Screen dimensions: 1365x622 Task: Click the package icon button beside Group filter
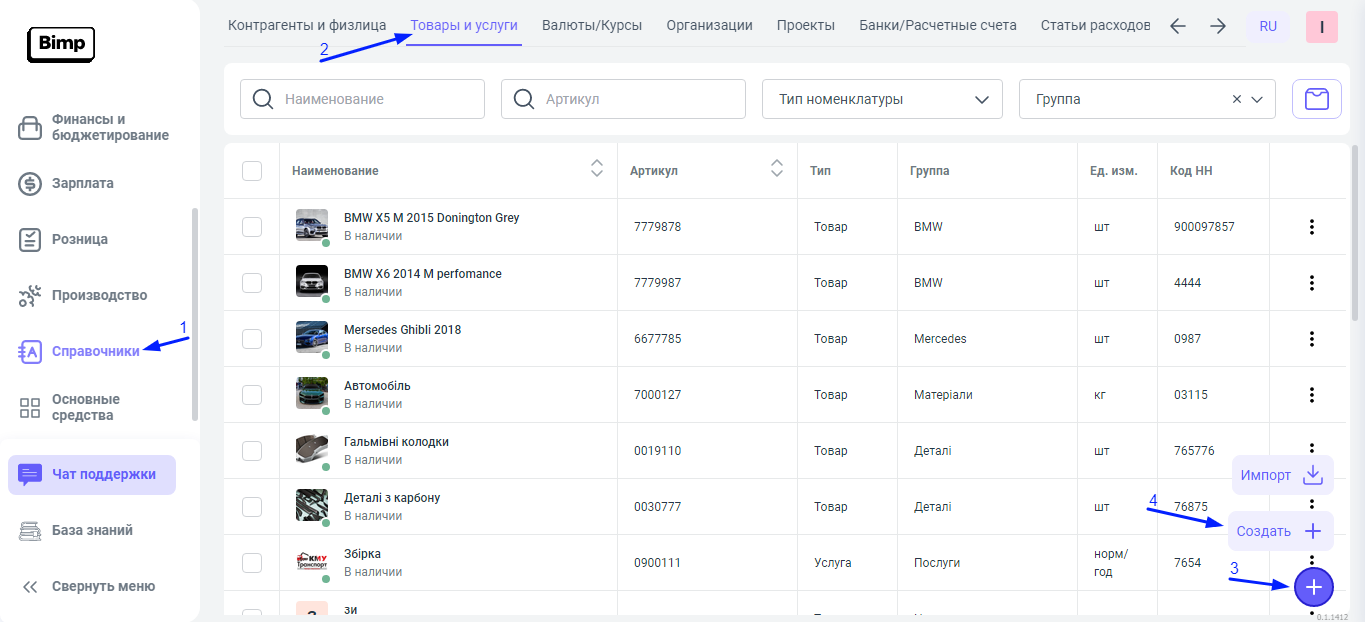point(1317,99)
